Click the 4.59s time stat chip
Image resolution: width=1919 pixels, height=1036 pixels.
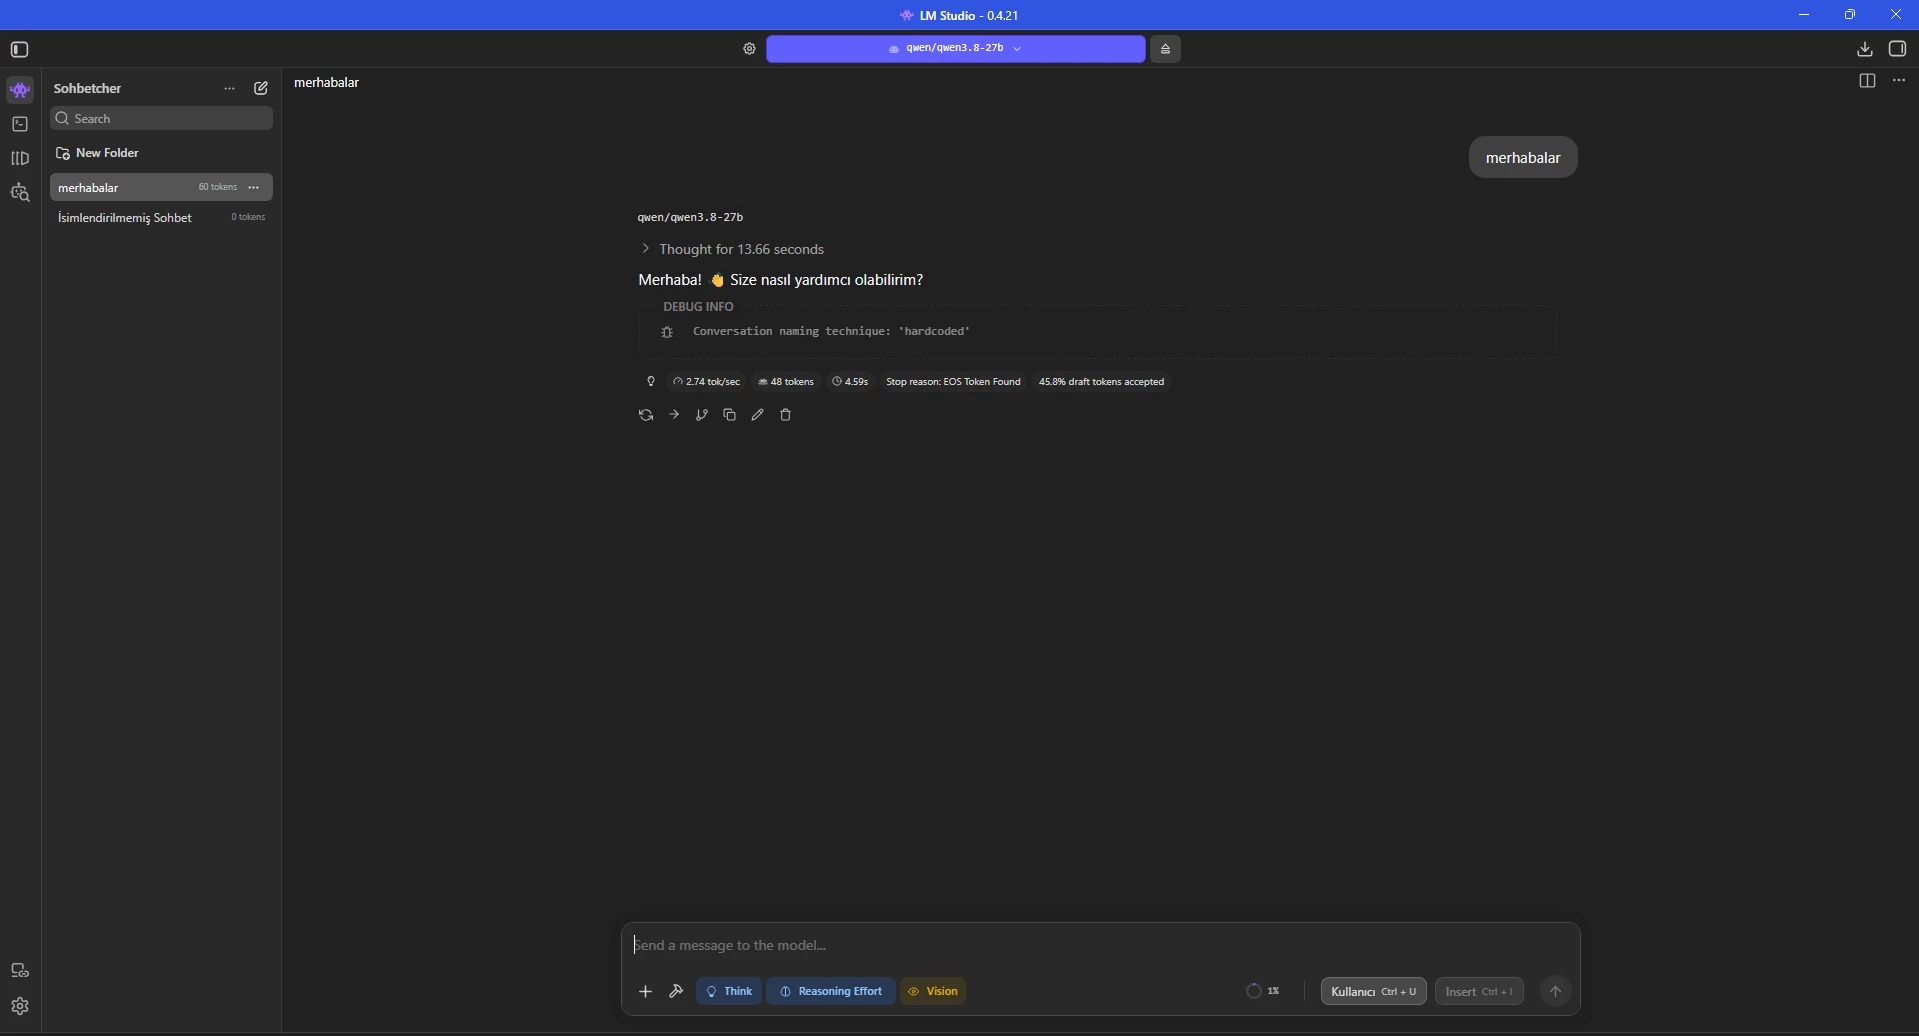(x=850, y=382)
